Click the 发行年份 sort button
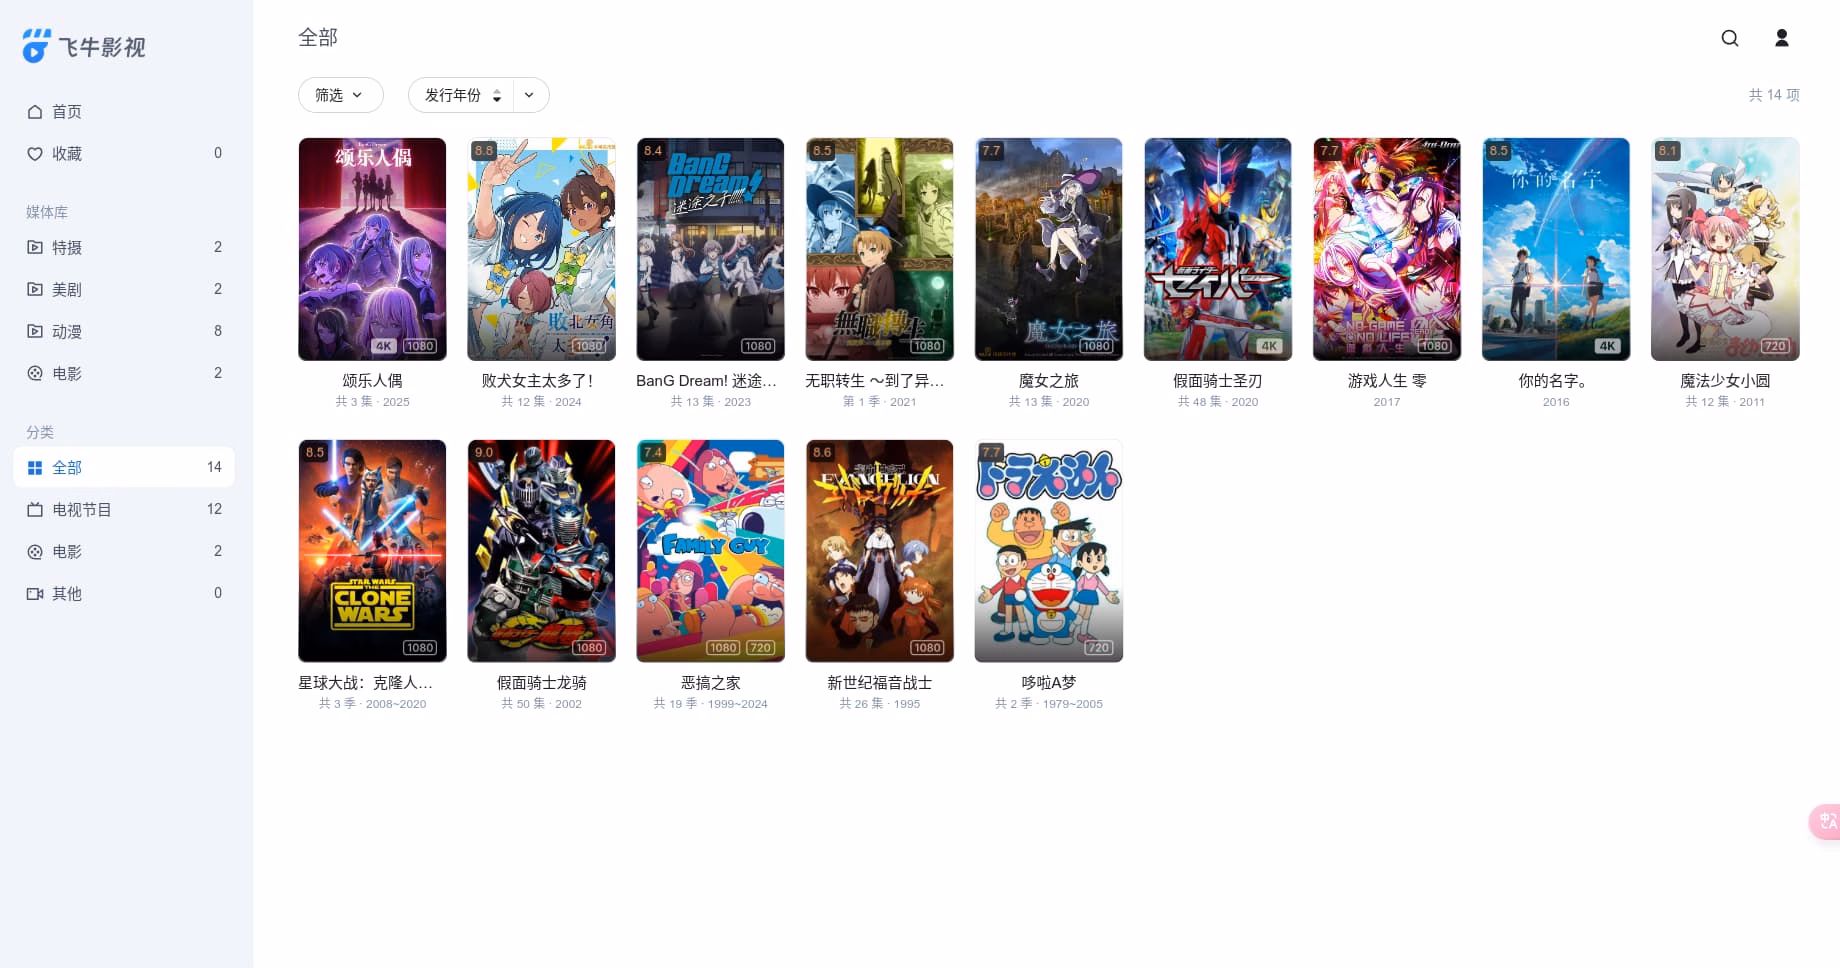Viewport: 1840px width, 968px height. point(461,95)
